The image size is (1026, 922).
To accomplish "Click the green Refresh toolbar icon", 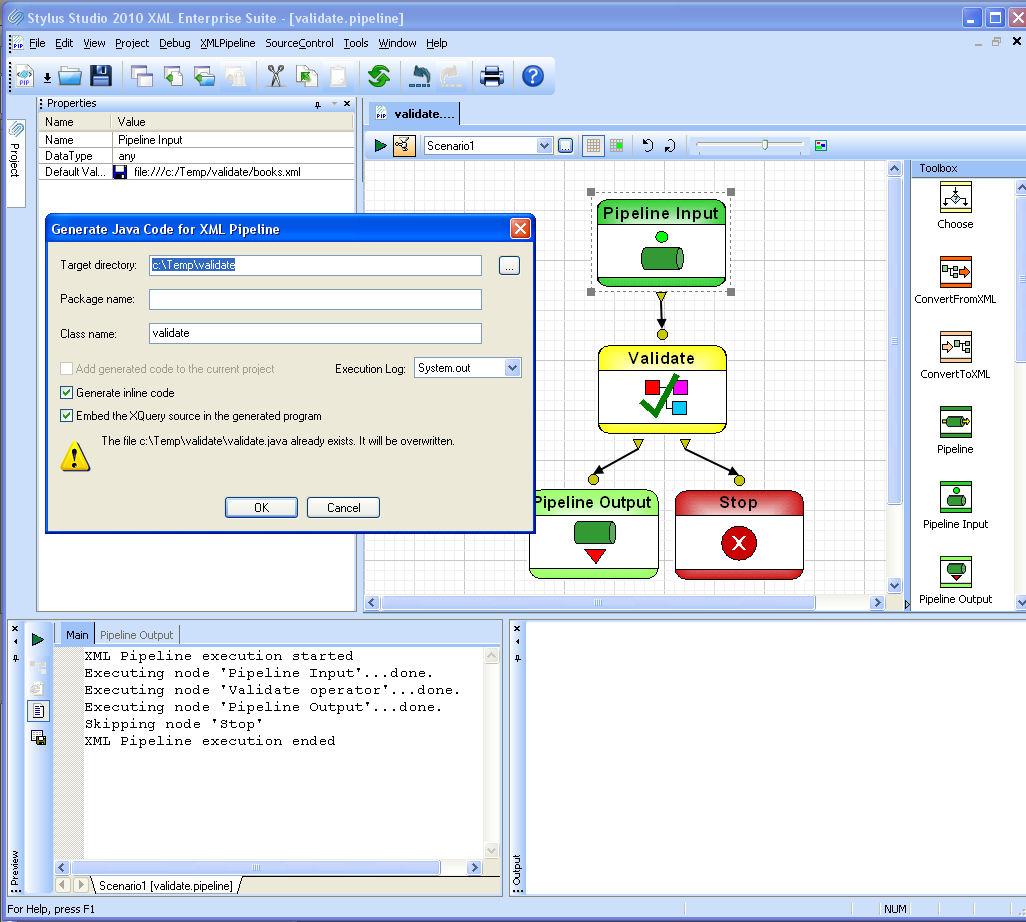I will (x=378, y=76).
